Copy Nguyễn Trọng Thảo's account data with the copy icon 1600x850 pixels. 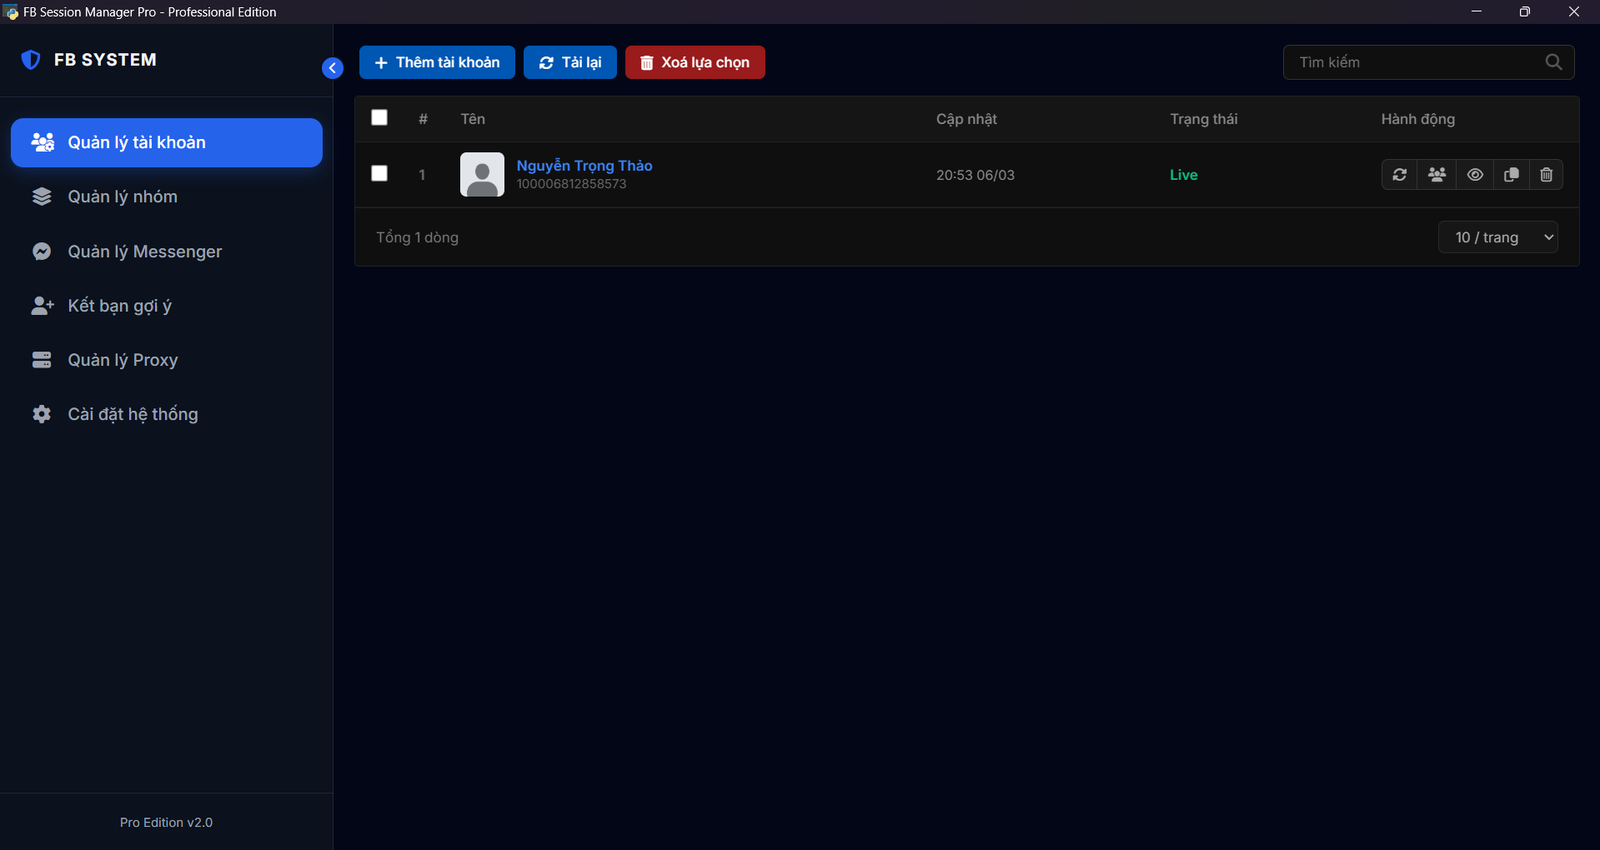[1511, 175]
